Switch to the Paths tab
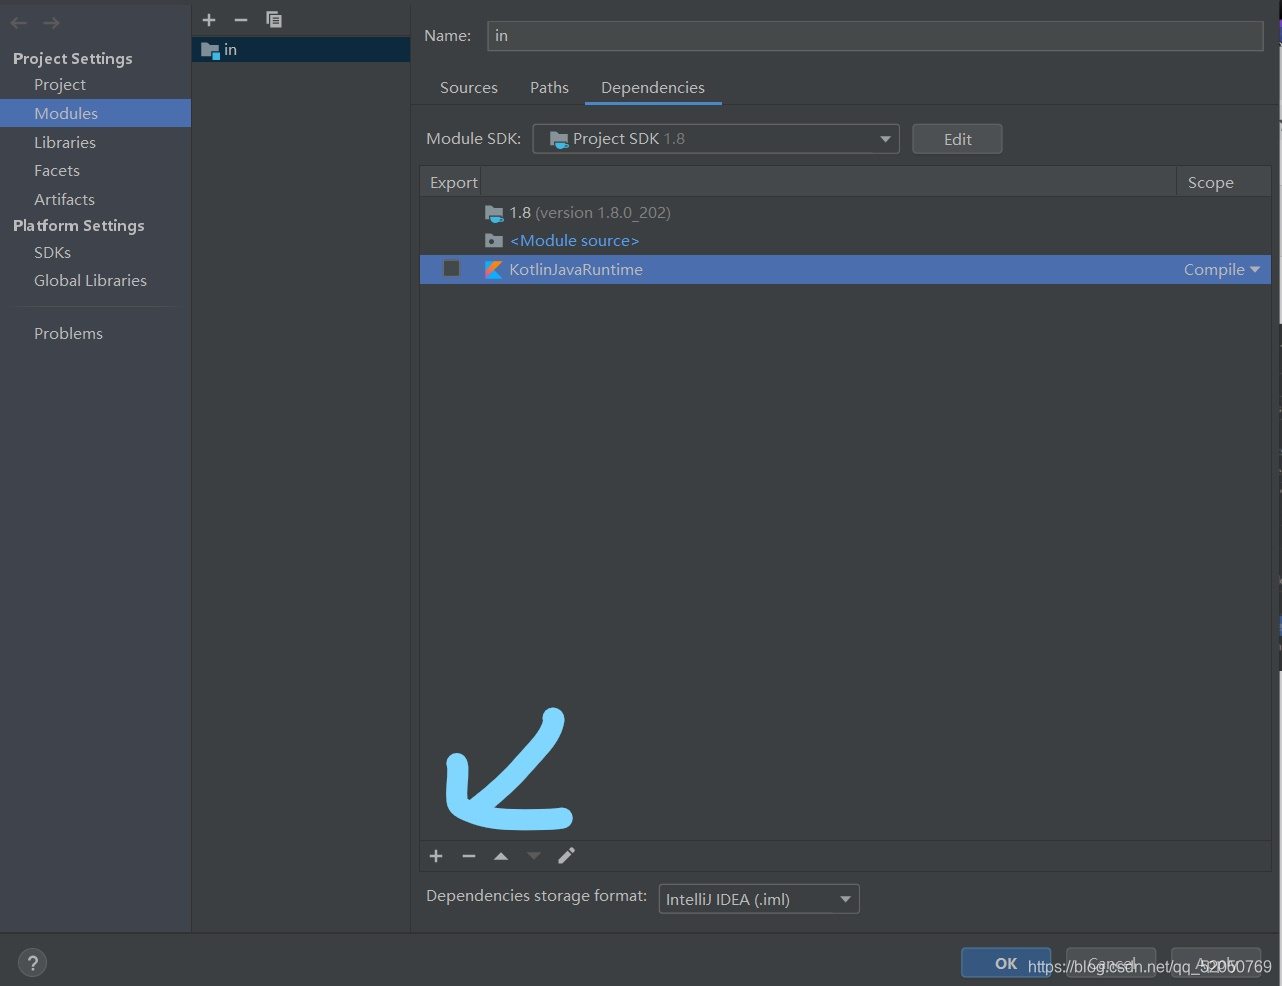The width and height of the screenshot is (1282, 986). [549, 88]
